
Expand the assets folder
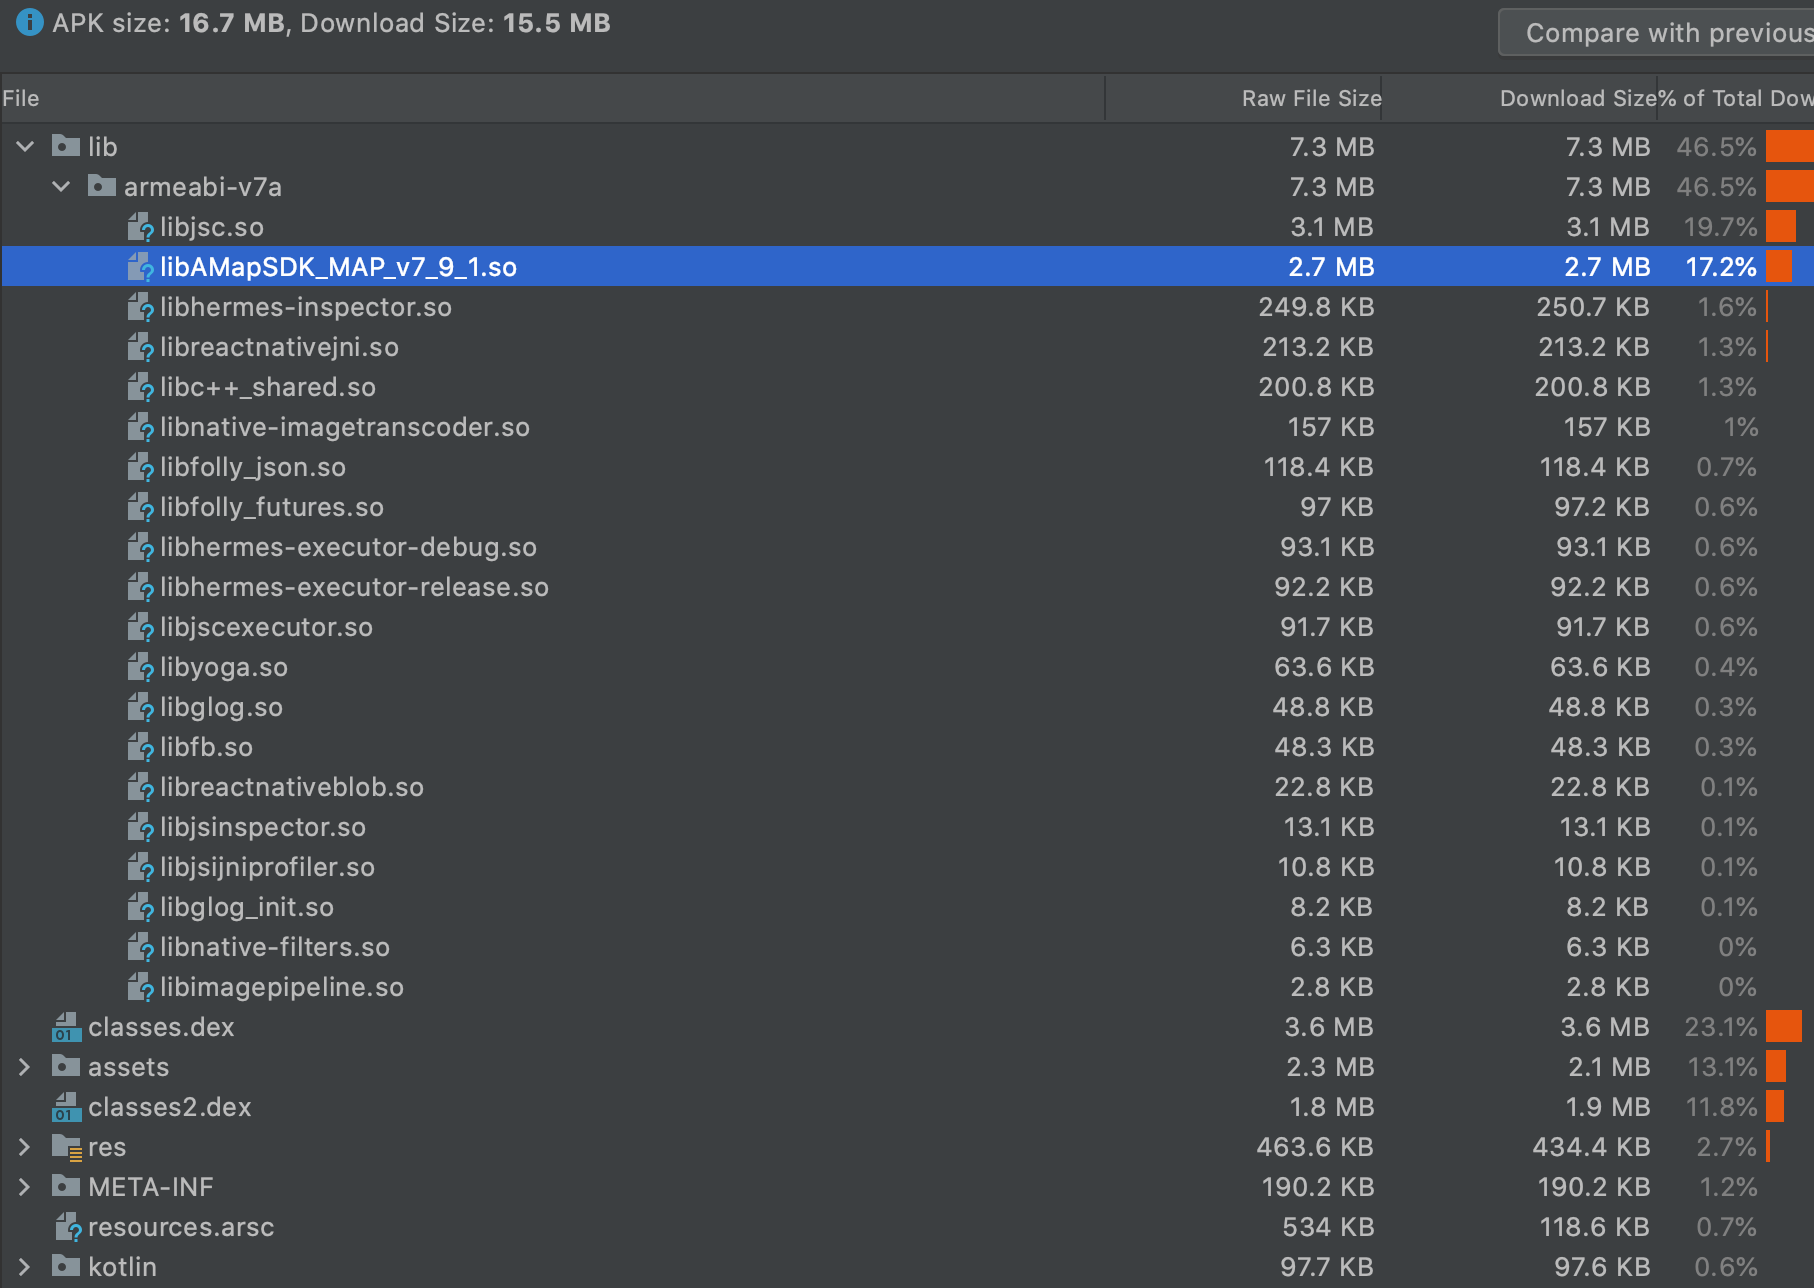pos(25,1067)
